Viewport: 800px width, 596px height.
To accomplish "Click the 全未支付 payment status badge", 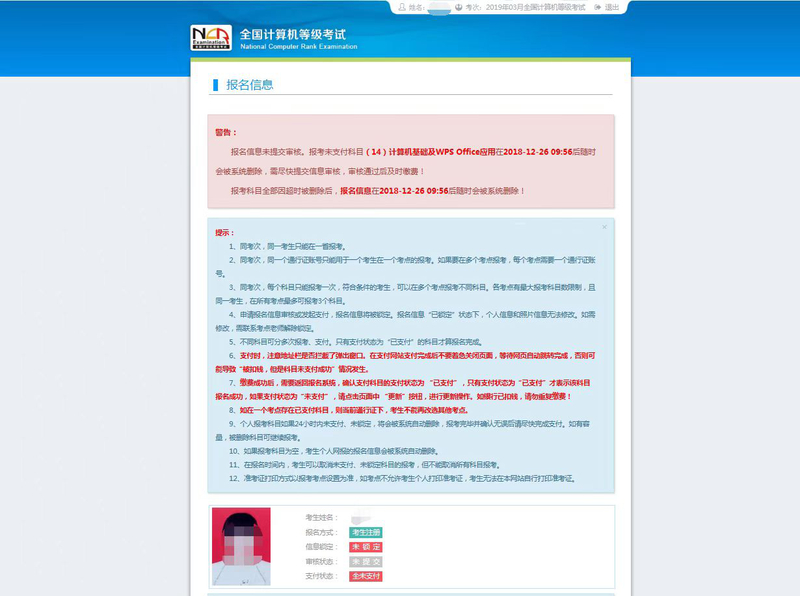I will point(367,576).
